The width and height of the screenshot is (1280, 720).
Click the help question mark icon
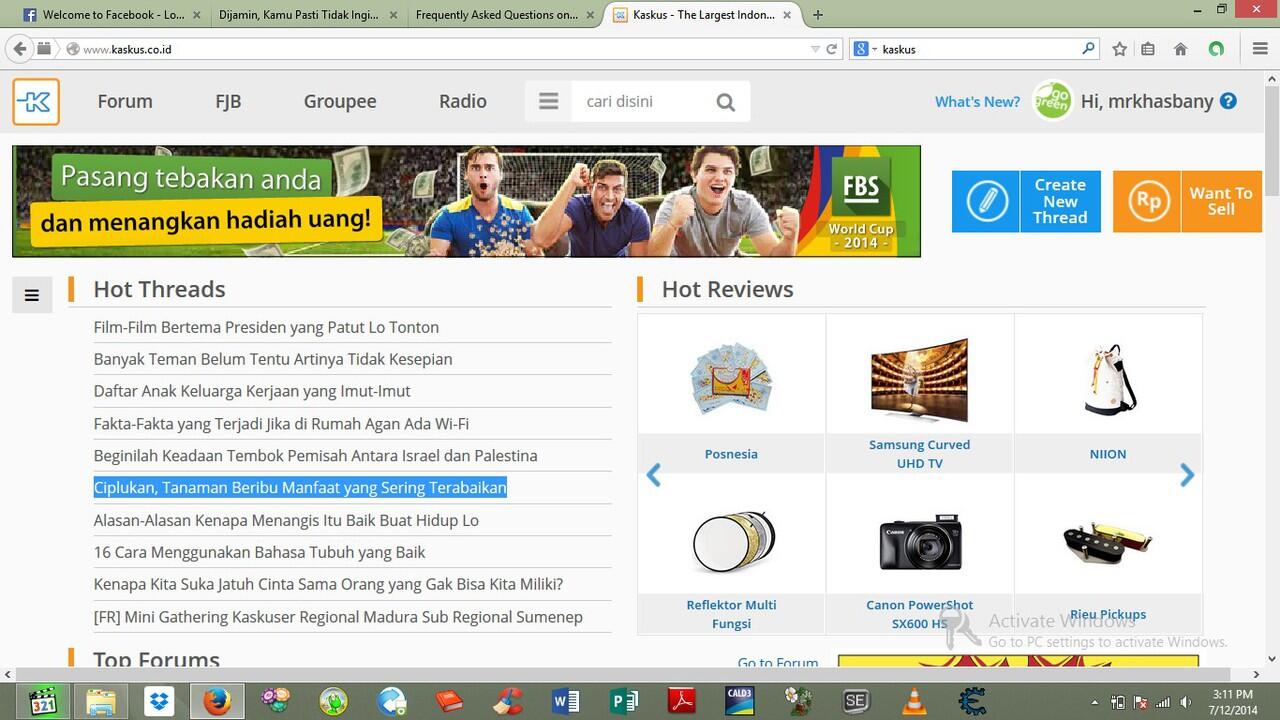coord(1228,101)
